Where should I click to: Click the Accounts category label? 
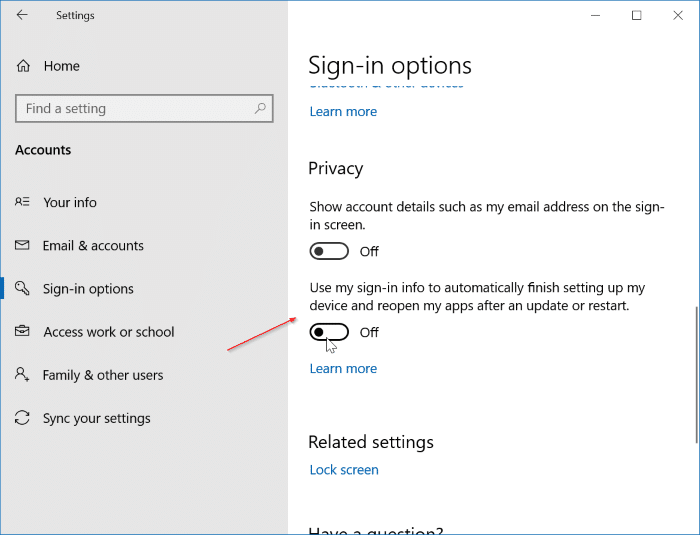click(43, 150)
